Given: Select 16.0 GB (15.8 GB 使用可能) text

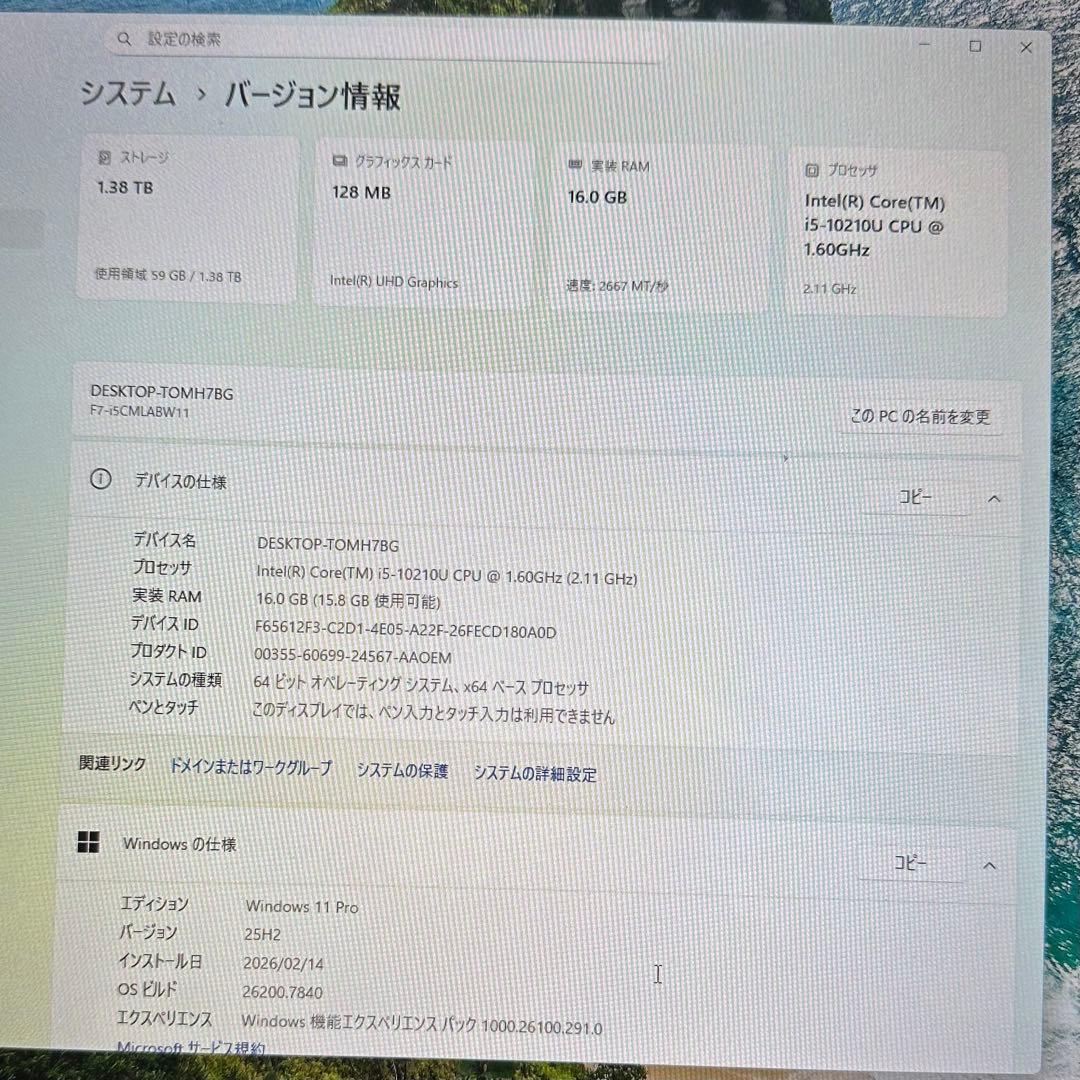Looking at the screenshot, I should click(x=348, y=601).
